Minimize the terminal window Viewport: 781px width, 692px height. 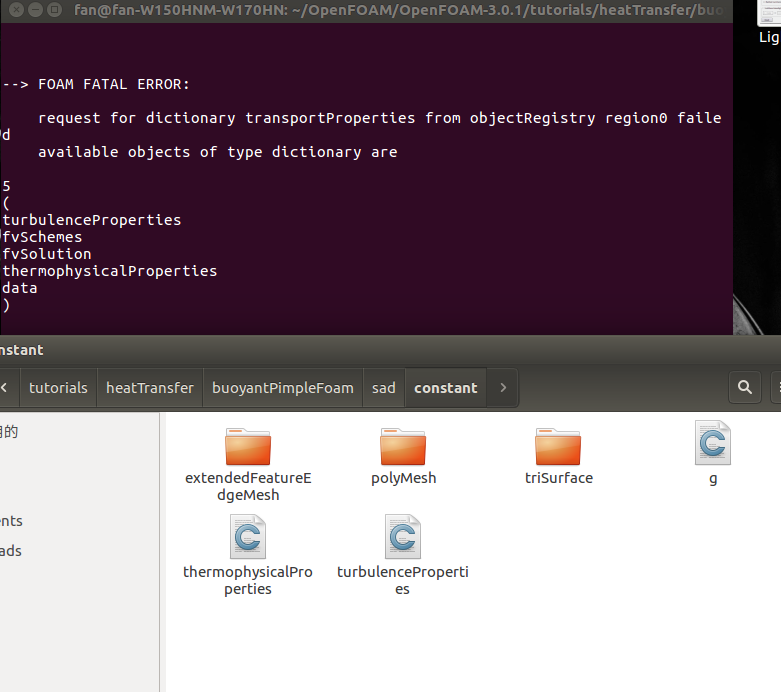pos(35,9)
